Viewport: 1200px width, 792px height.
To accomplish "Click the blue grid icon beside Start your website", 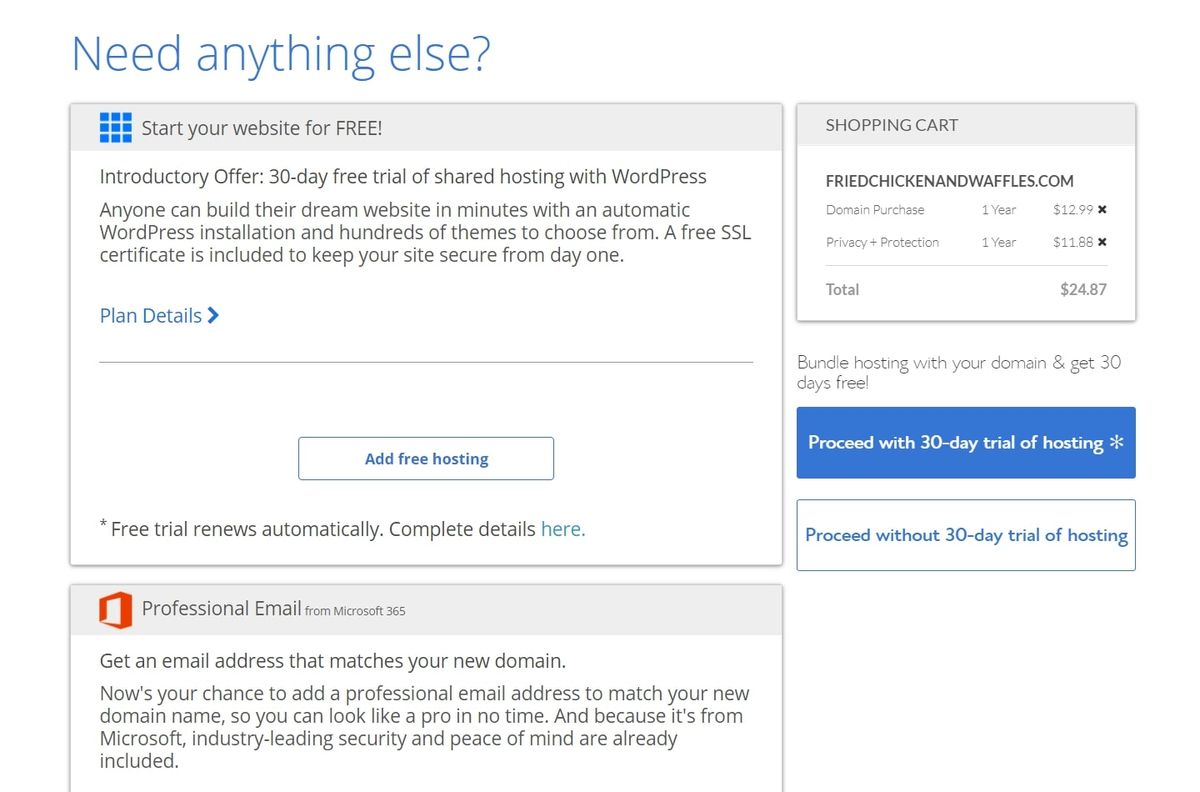I will coord(115,128).
